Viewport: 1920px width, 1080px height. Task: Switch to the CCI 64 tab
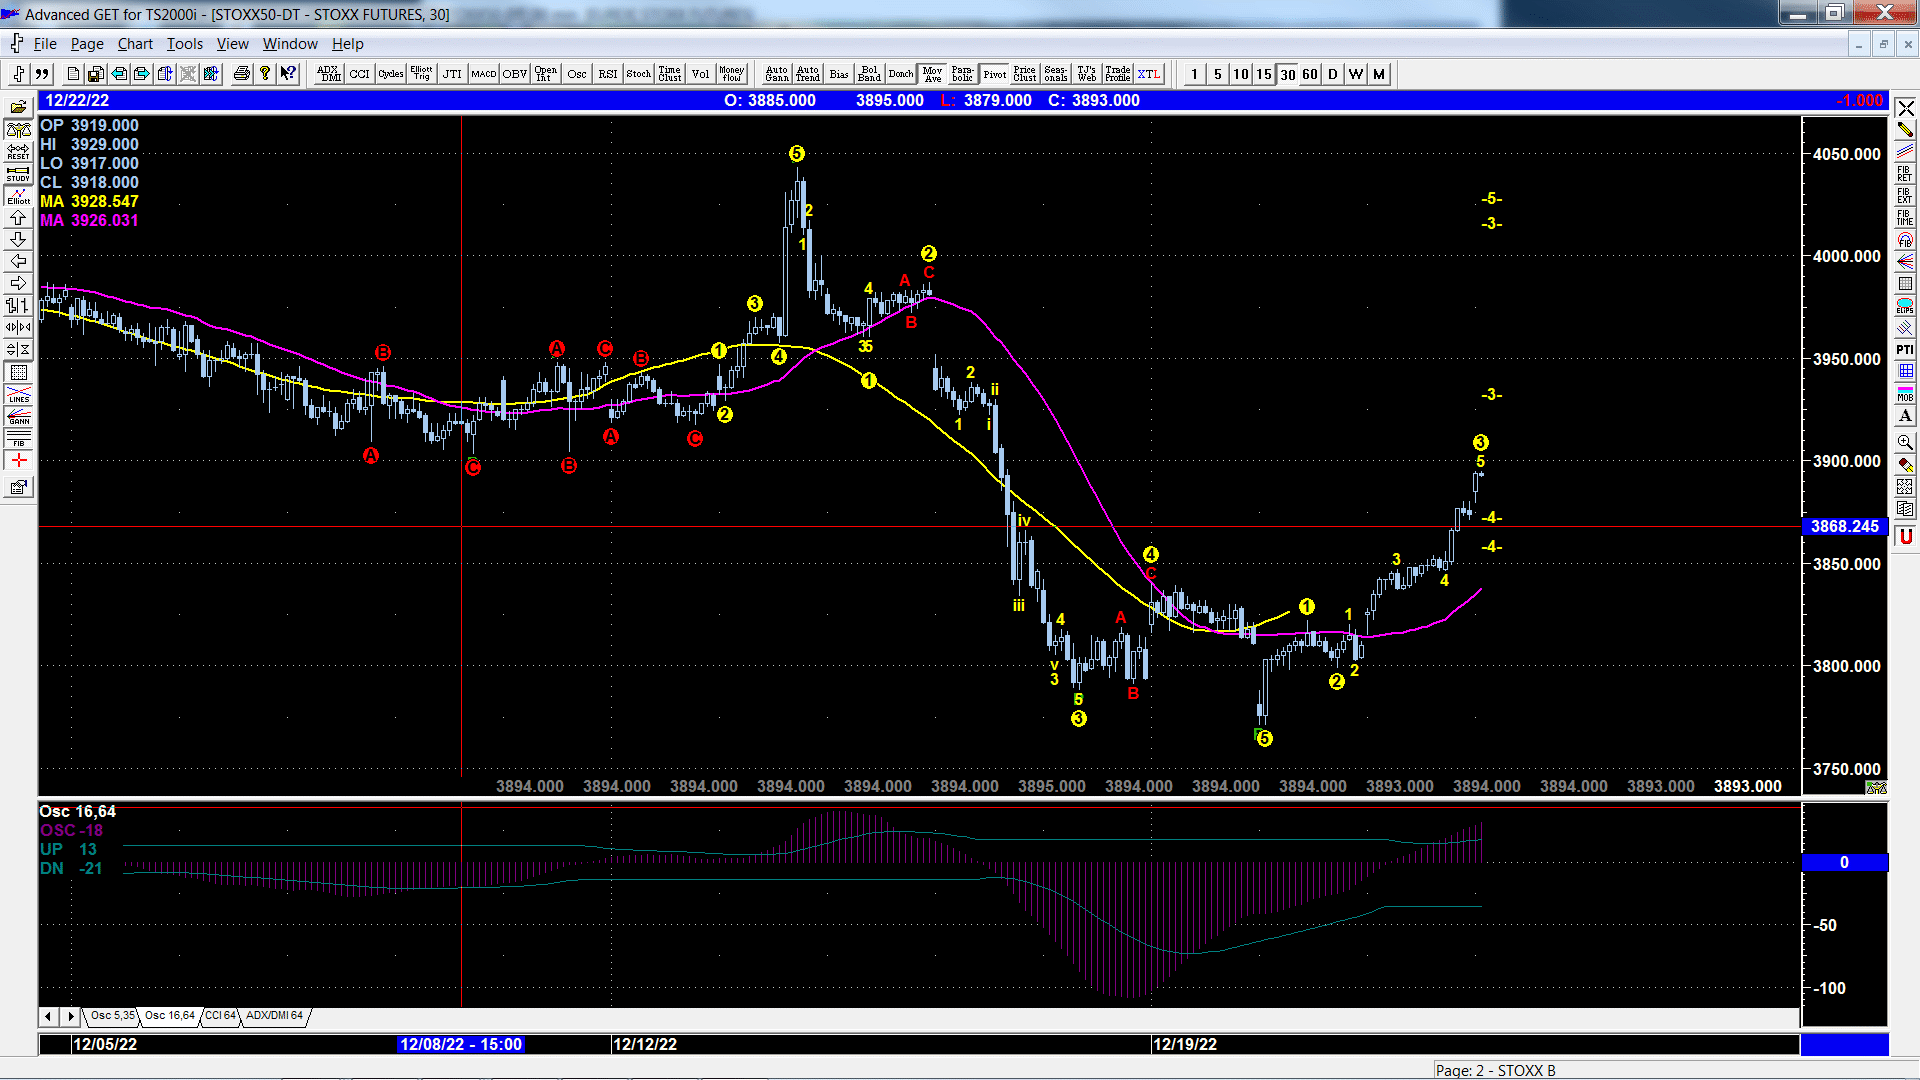pyautogui.click(x=221, y=1016)
